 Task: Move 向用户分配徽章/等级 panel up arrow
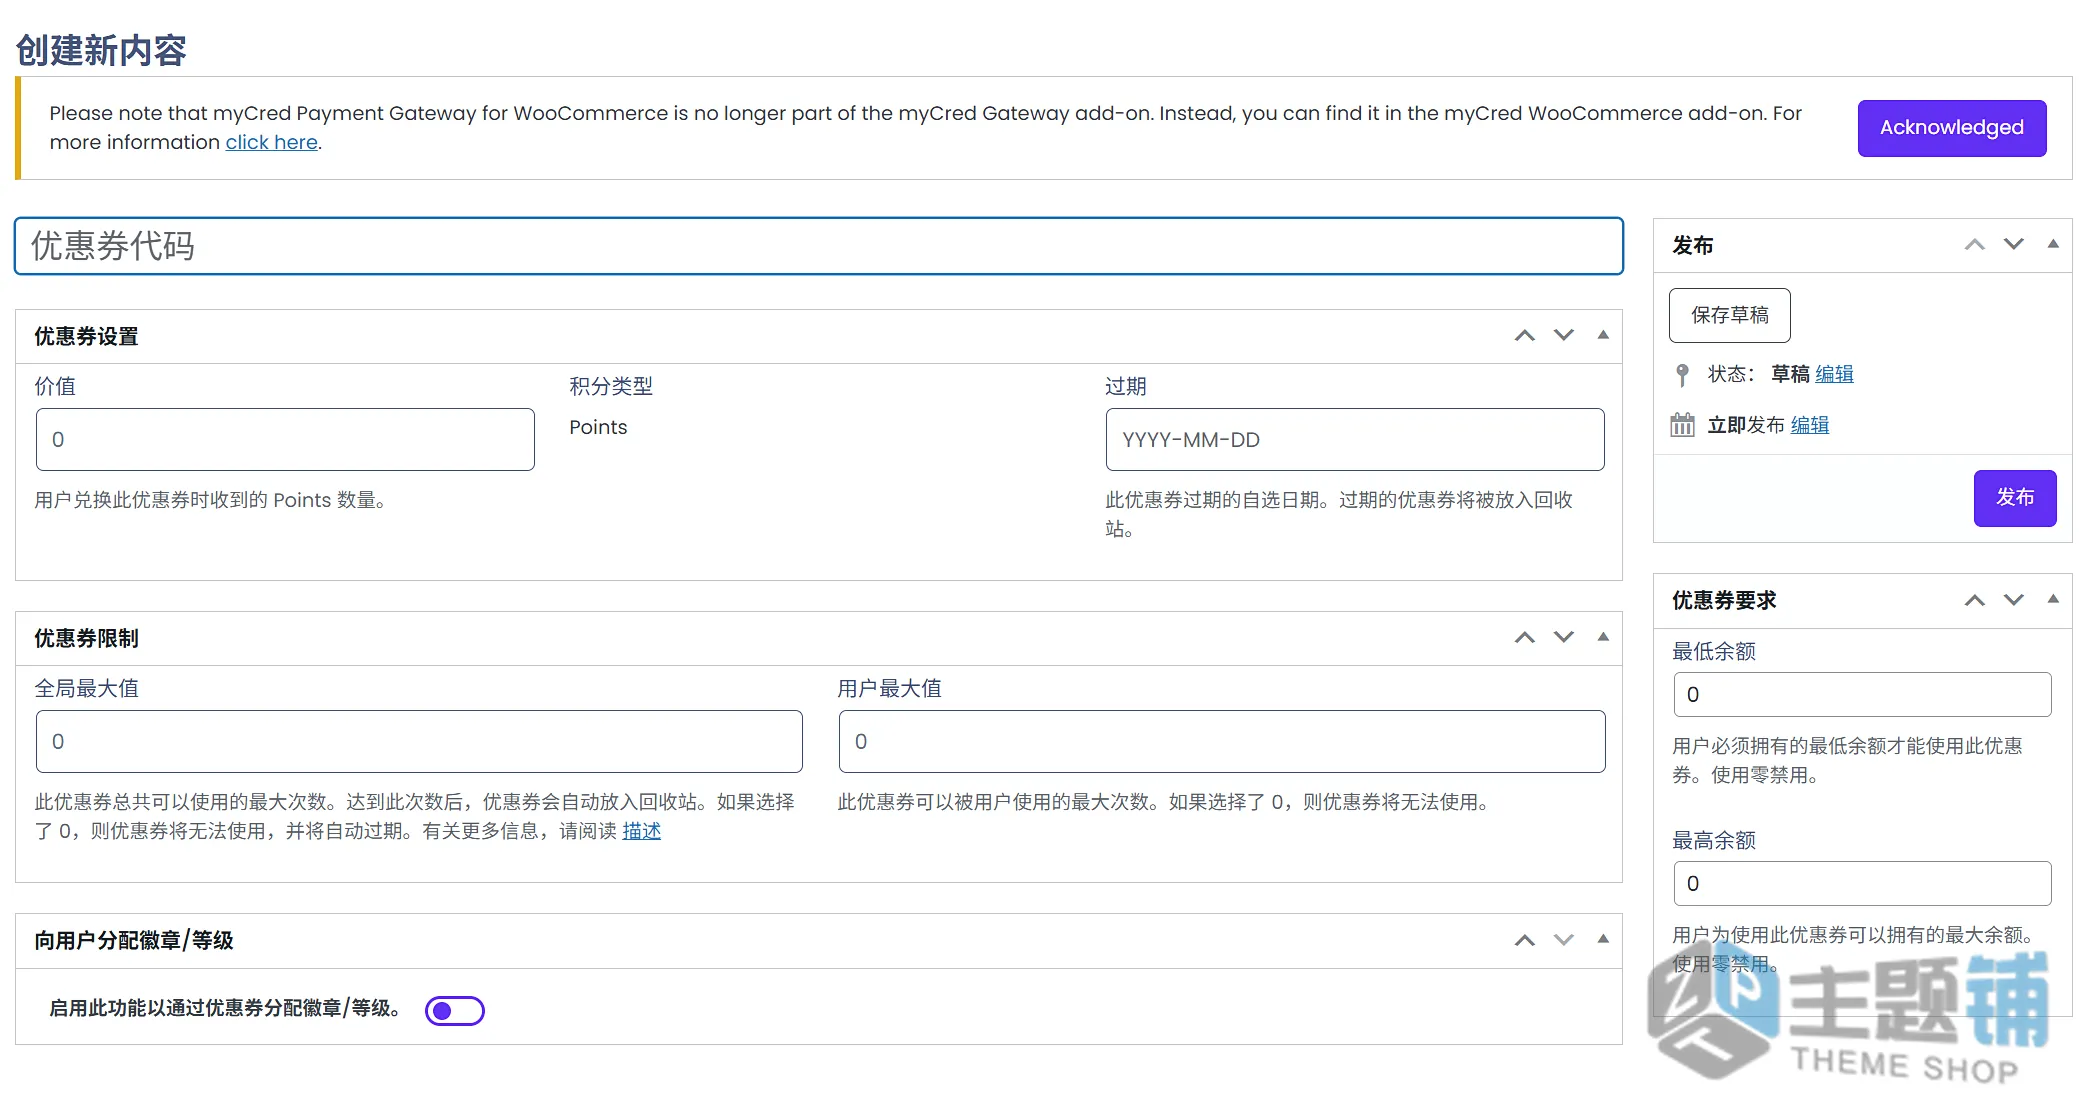click(x=1524, y=940)
